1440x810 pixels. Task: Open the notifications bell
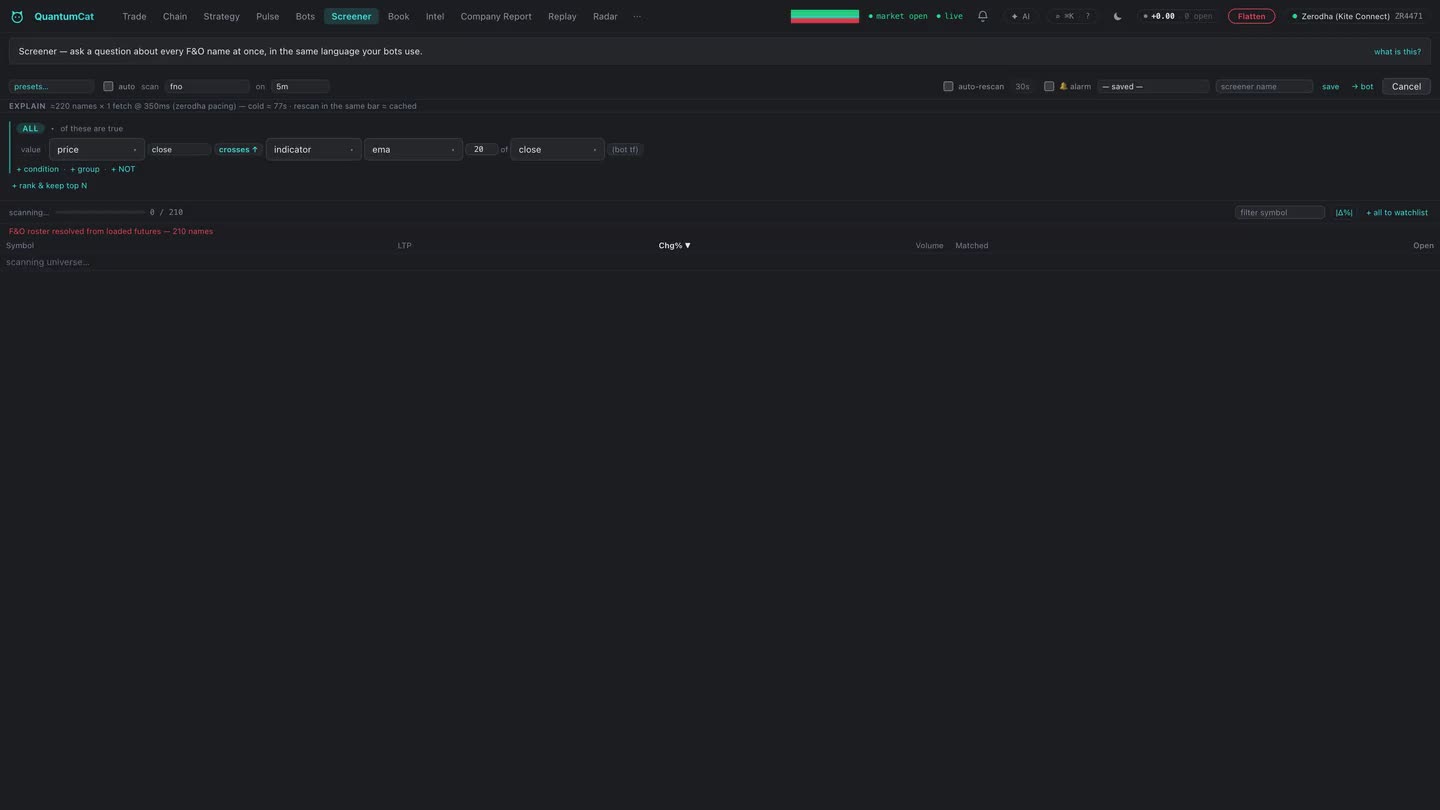coord(982,16)
